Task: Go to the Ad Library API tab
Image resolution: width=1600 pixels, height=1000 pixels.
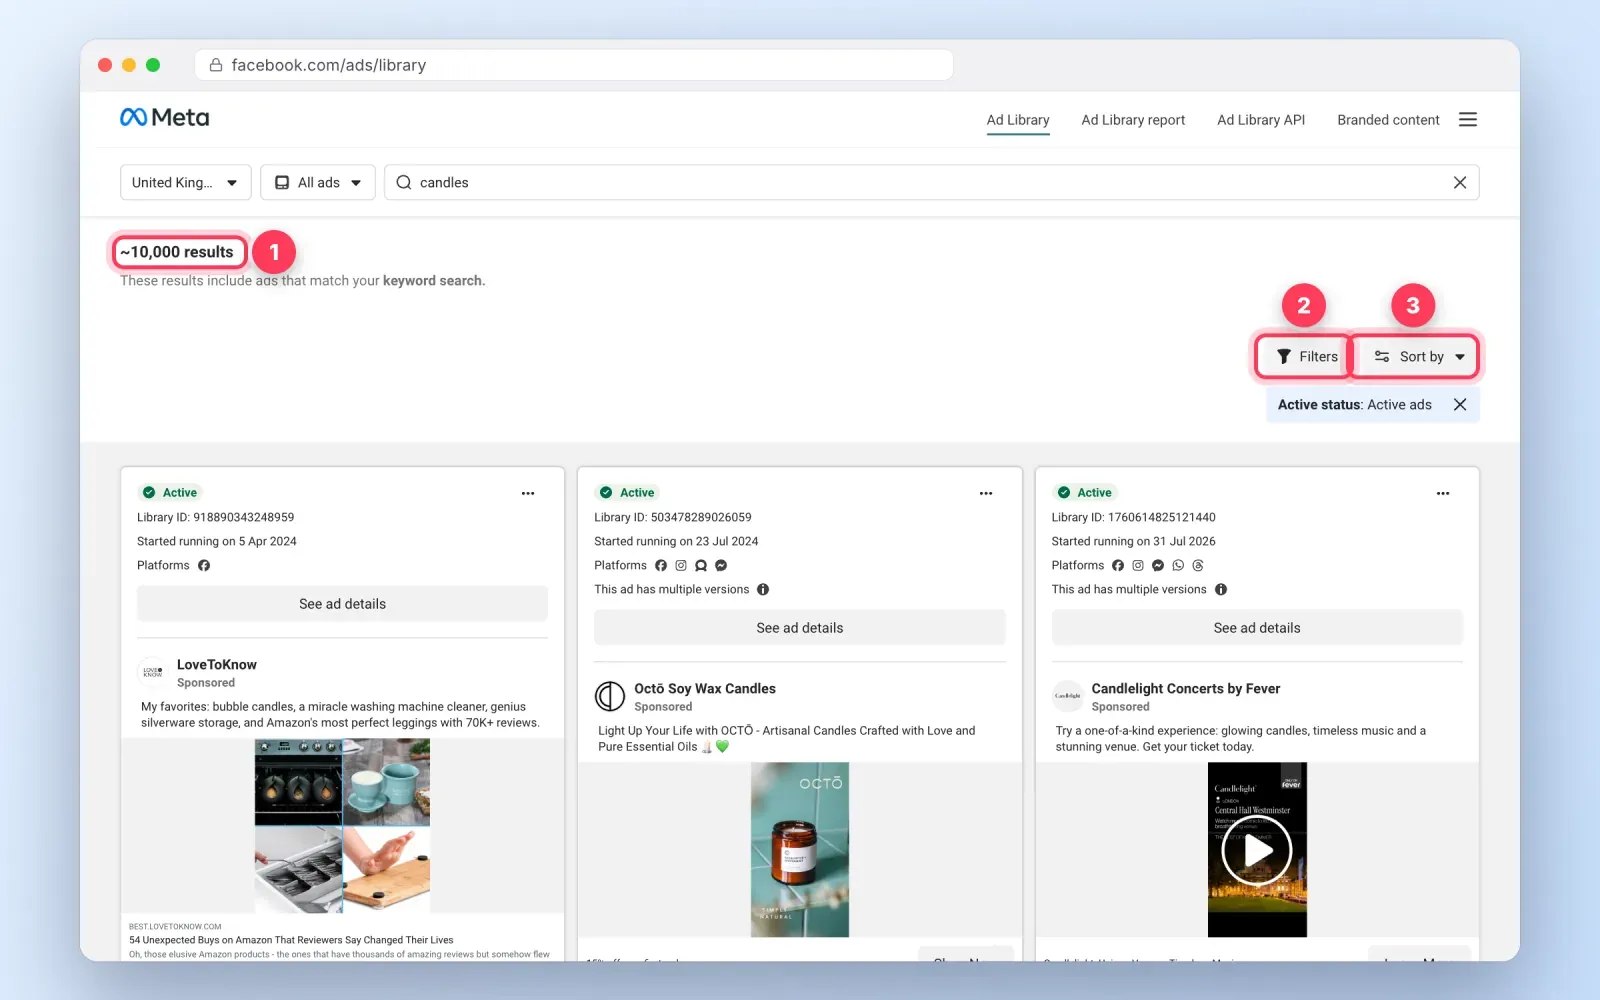Action: click(x=1261, y=120)
